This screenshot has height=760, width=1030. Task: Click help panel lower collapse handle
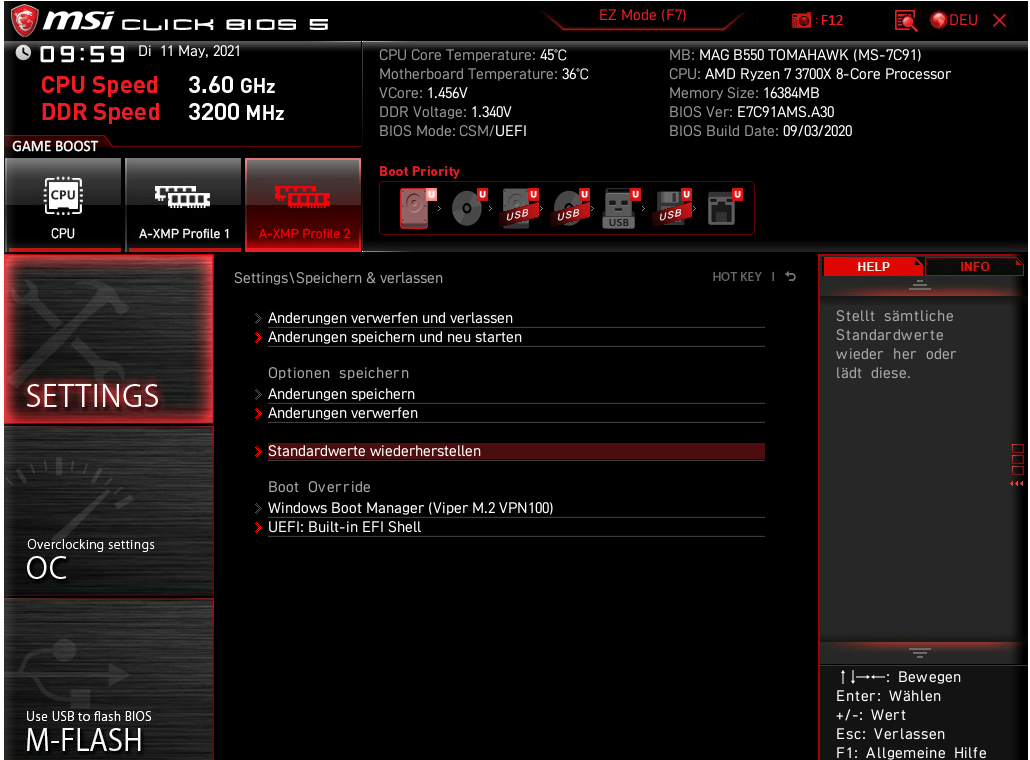[920, 652]
